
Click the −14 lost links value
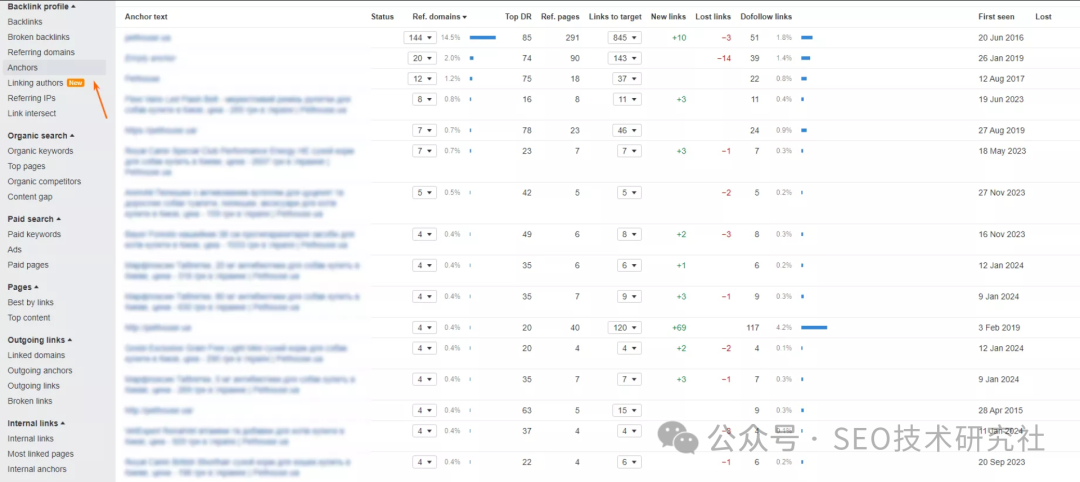tap(724, 59)
